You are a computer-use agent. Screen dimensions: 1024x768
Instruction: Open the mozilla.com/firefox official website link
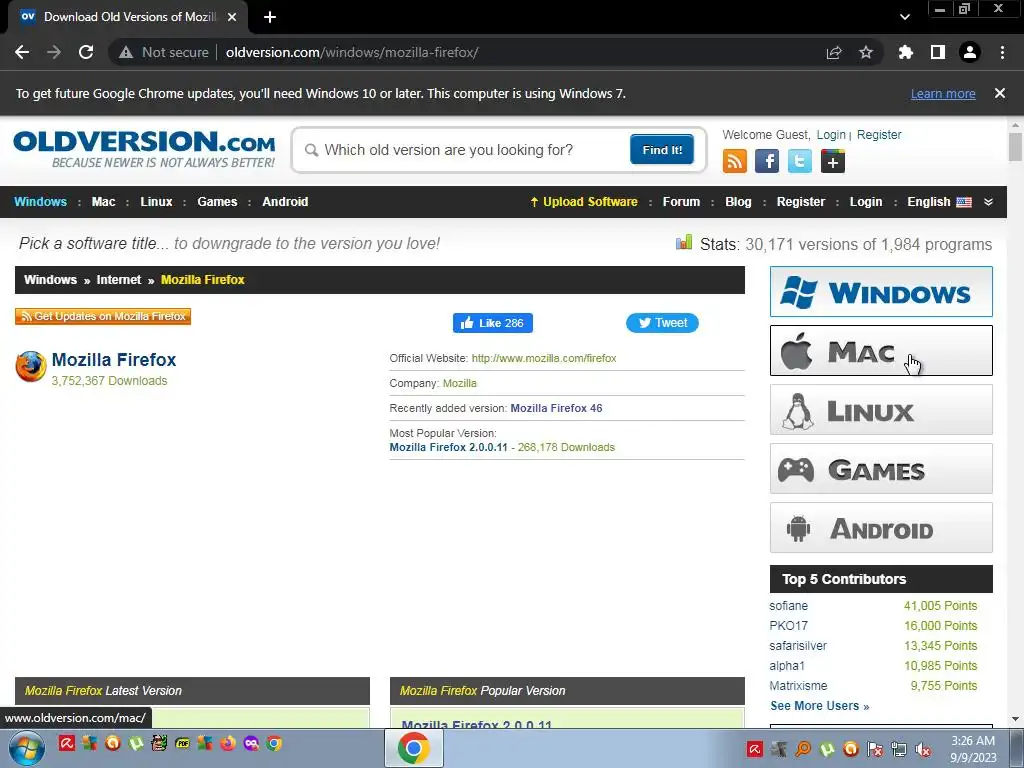tap(544, 358)
